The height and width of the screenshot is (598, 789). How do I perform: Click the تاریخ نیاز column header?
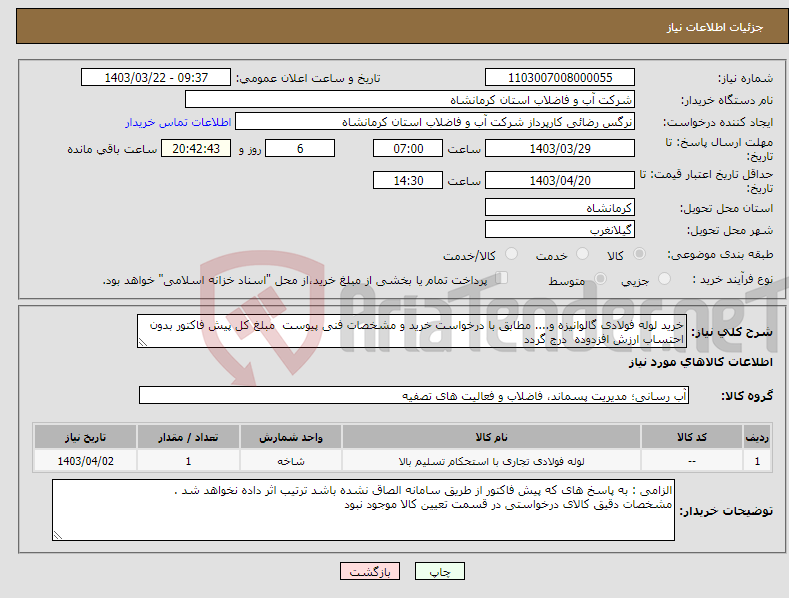pos(86,437)
